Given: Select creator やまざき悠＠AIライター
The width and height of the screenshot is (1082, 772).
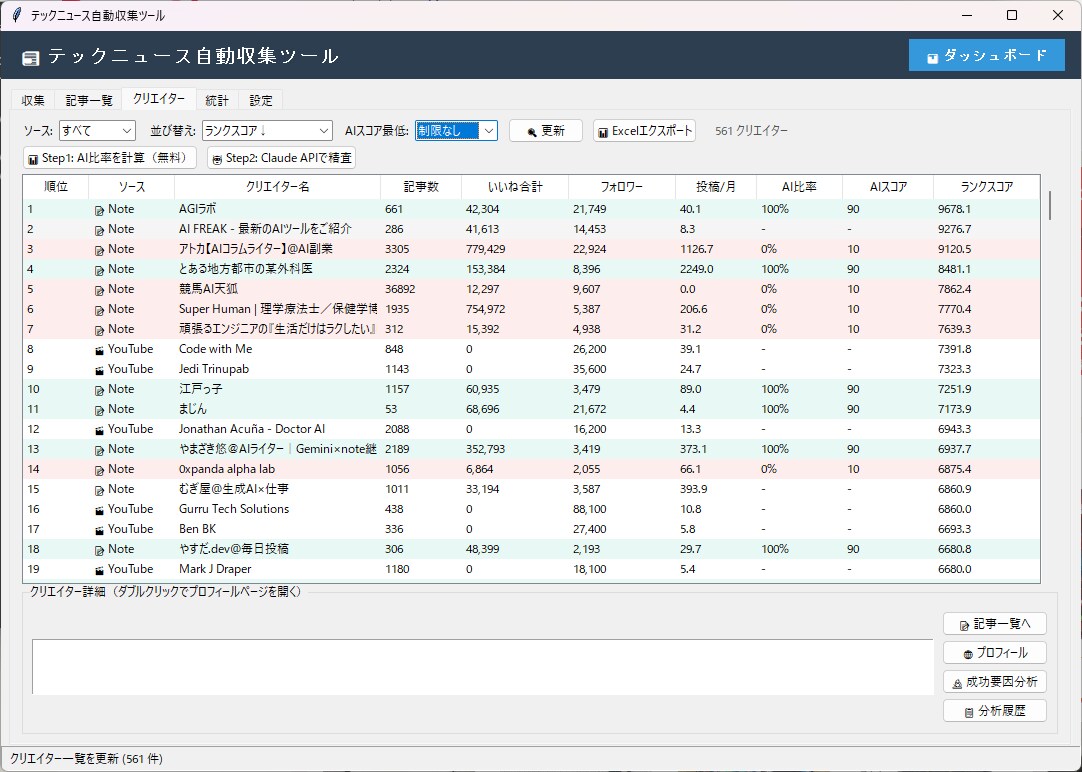Looking at the screenshot, I should pyautogui.click(x=278, y=449).
